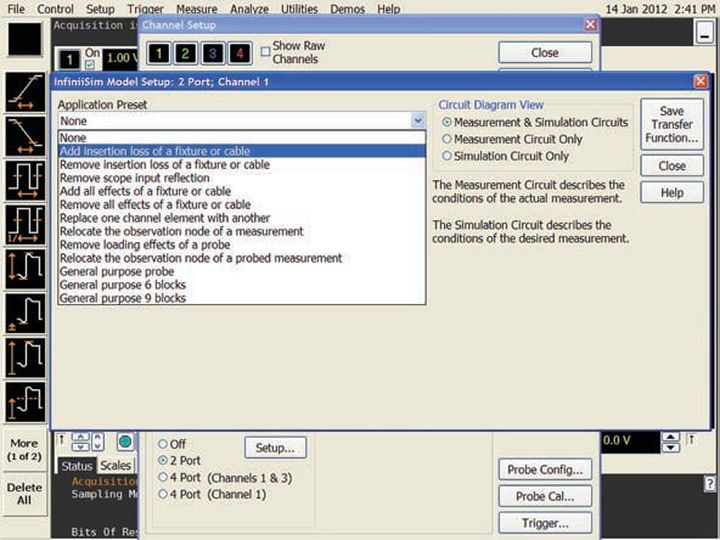
Task: Select the period measurement icon
Action: [25, 180]
